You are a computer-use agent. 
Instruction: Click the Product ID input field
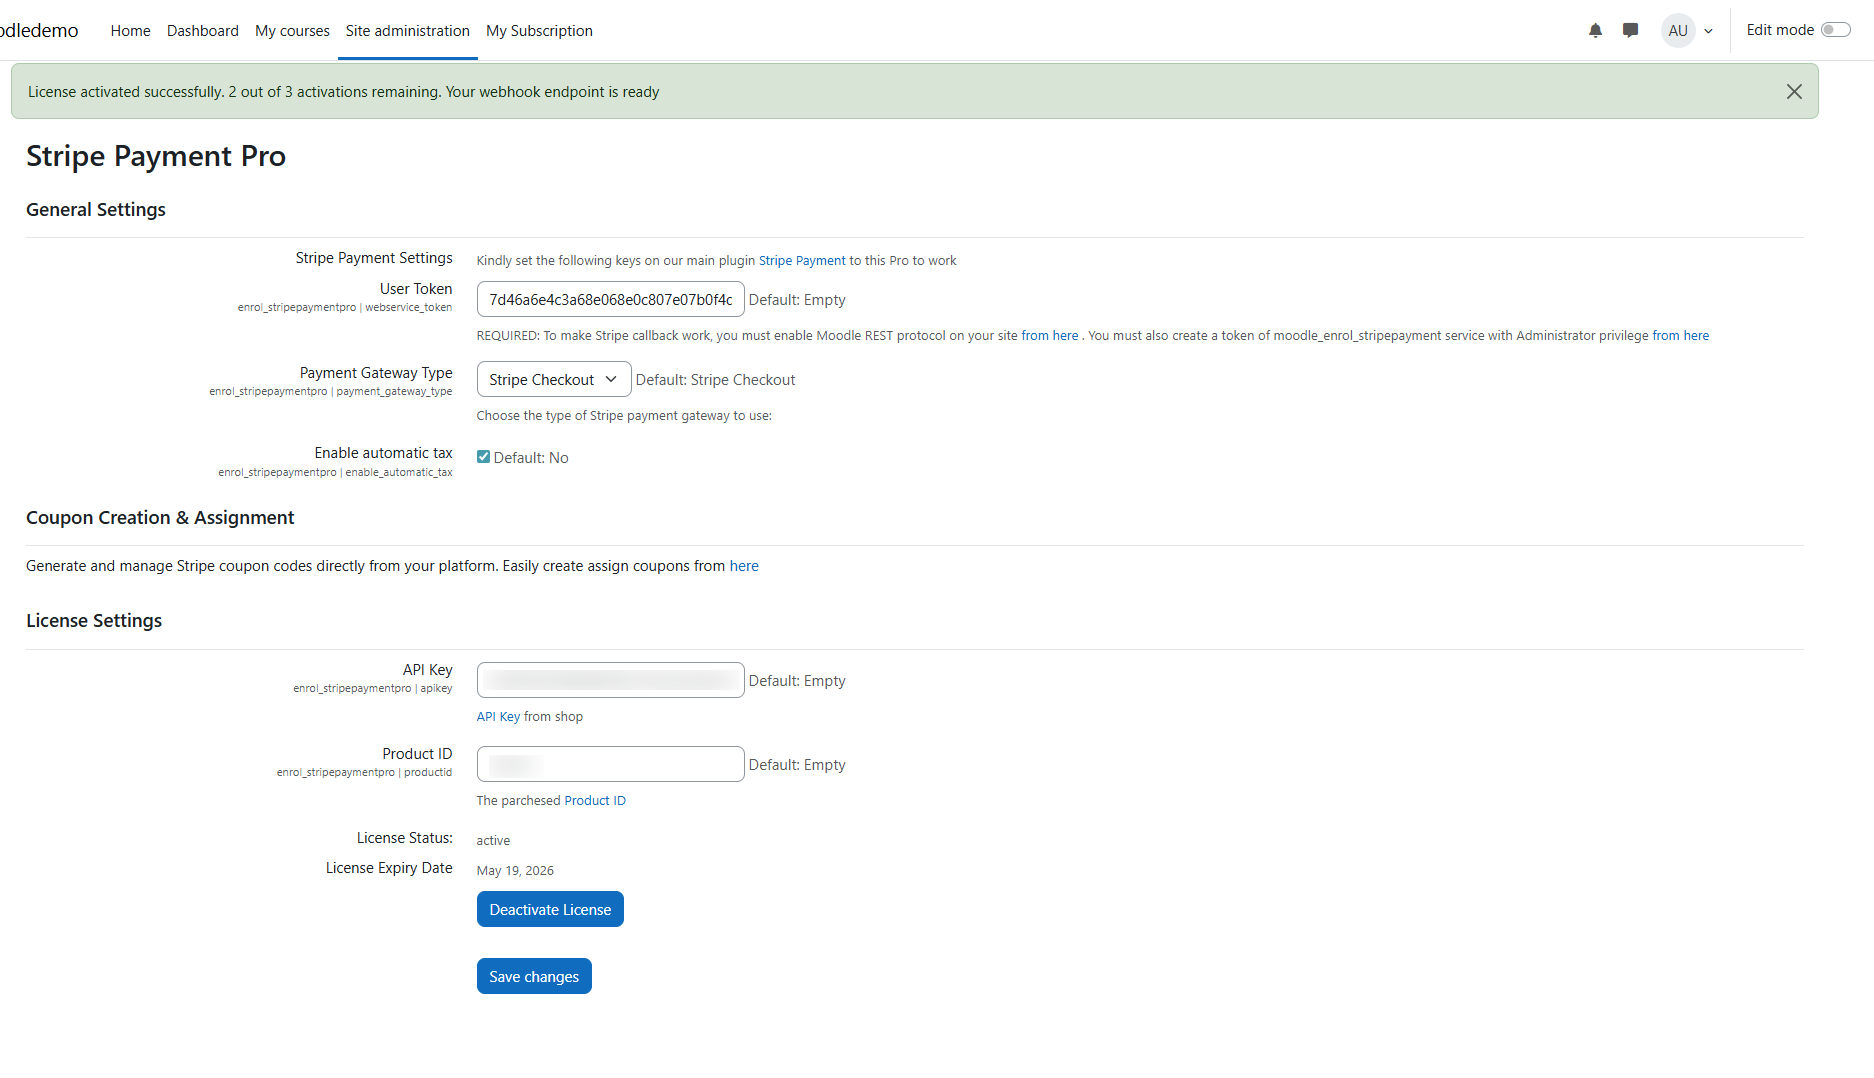pos(610,765)
